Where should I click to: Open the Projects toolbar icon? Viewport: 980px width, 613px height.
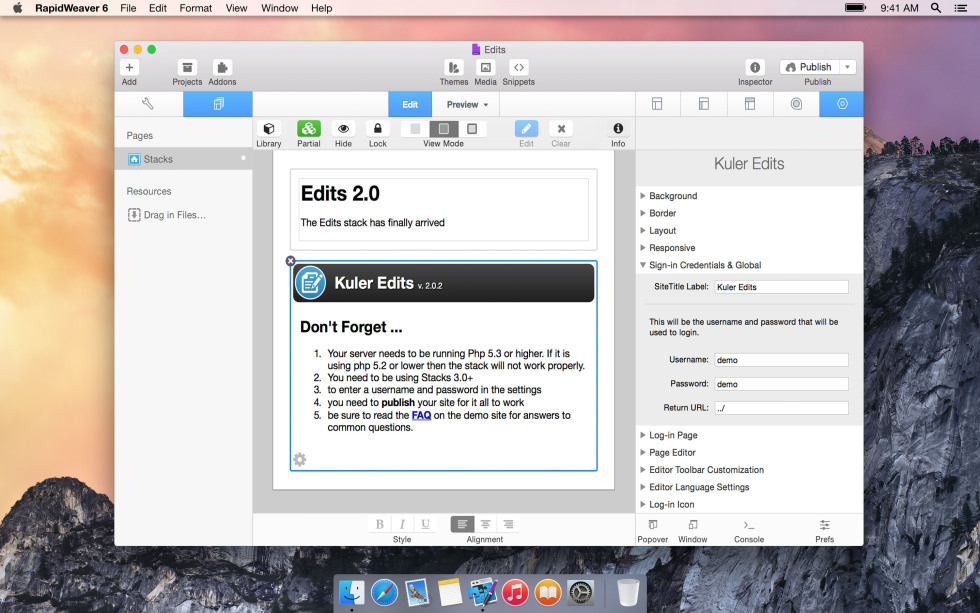click(x=187, y=67)
